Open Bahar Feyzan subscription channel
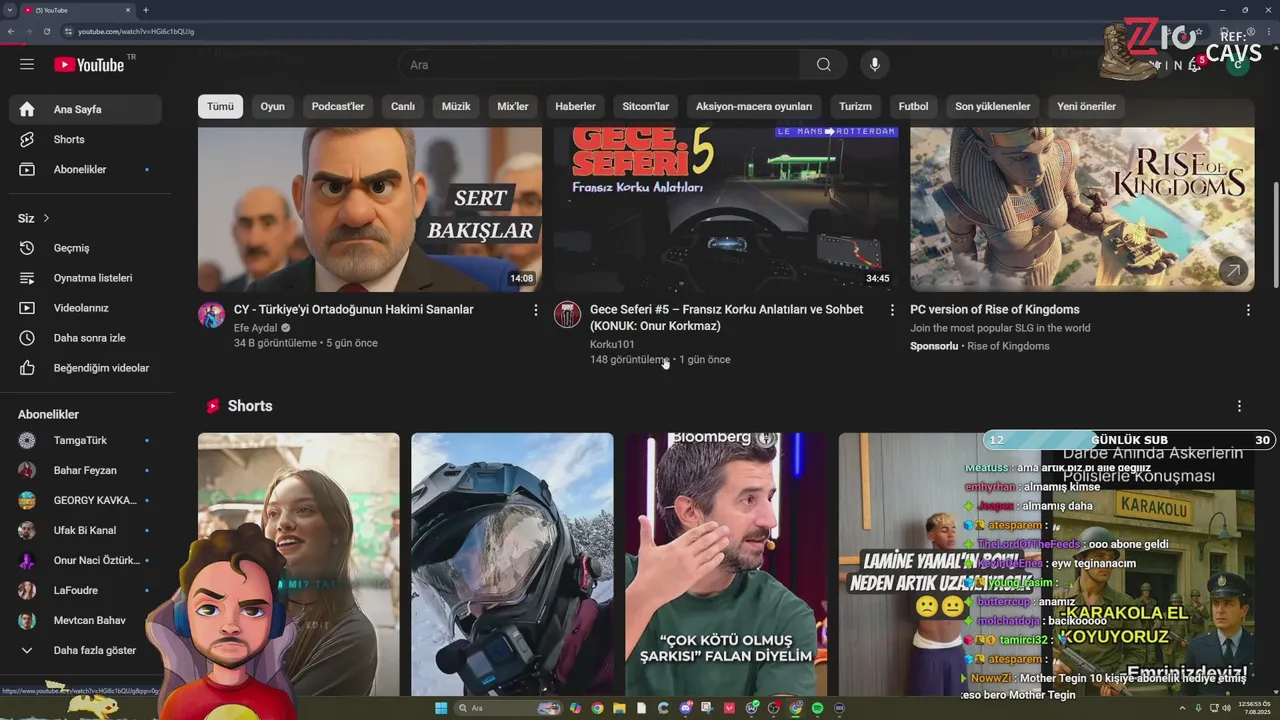Screen dimensions: 1280x720 pyautogui.click(x=86, y=470)
